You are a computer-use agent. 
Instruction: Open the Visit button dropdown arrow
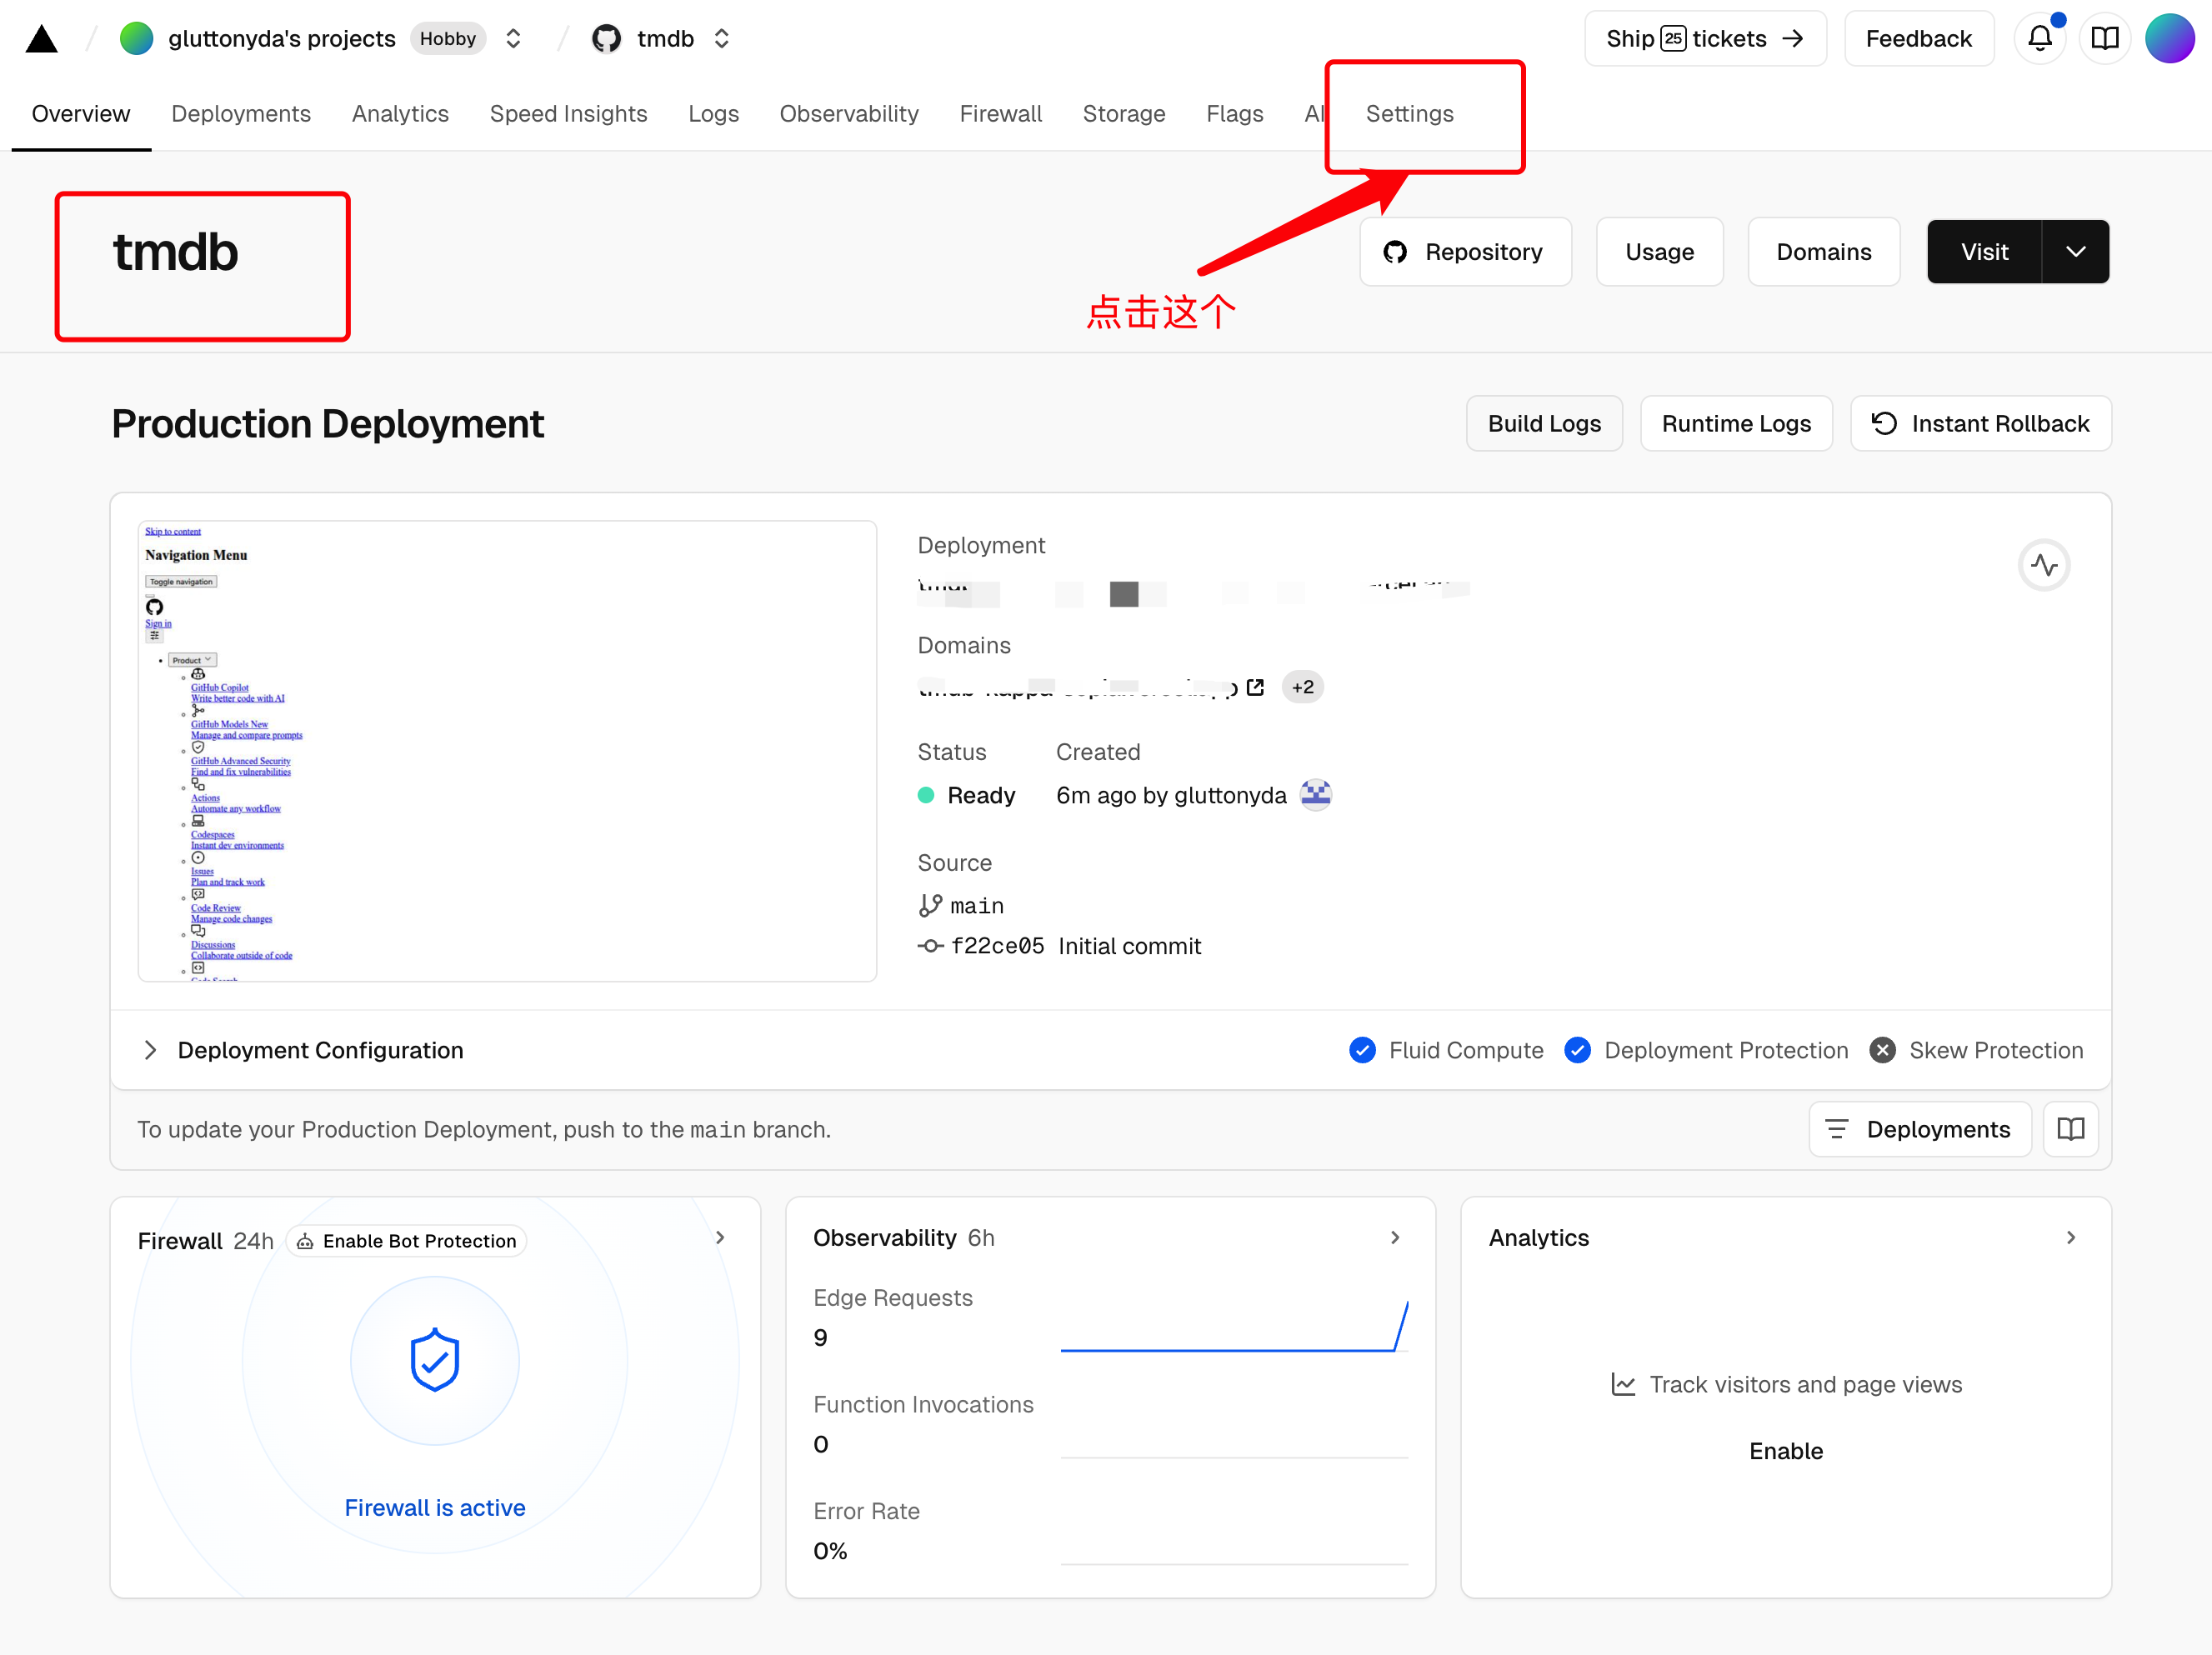[x=2076, y=252]
